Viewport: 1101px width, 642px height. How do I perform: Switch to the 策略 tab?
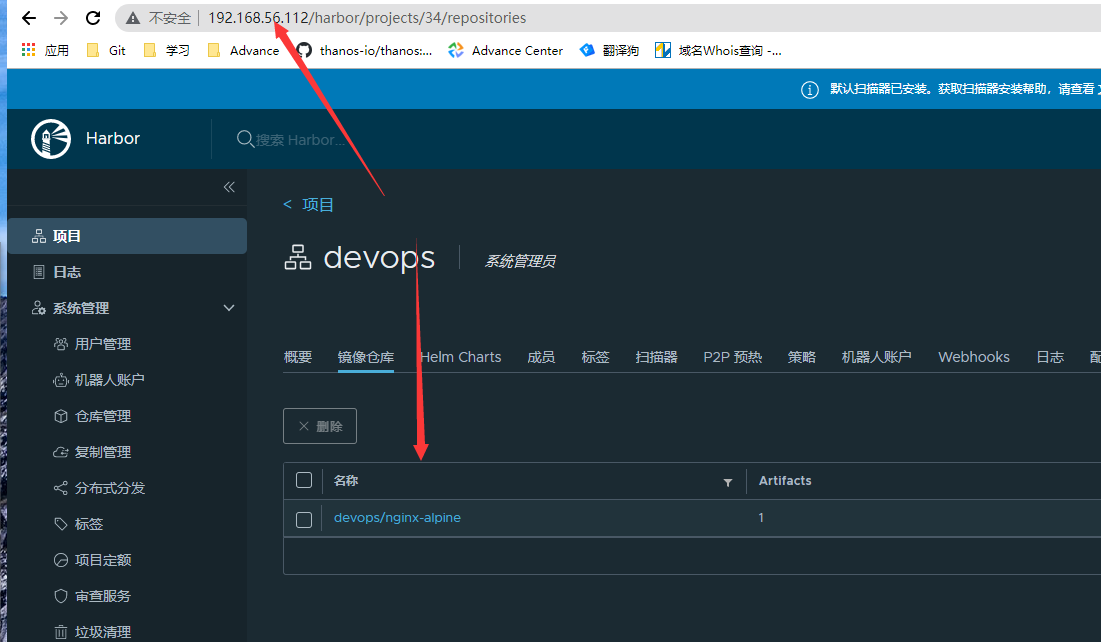tap(802, 357)
